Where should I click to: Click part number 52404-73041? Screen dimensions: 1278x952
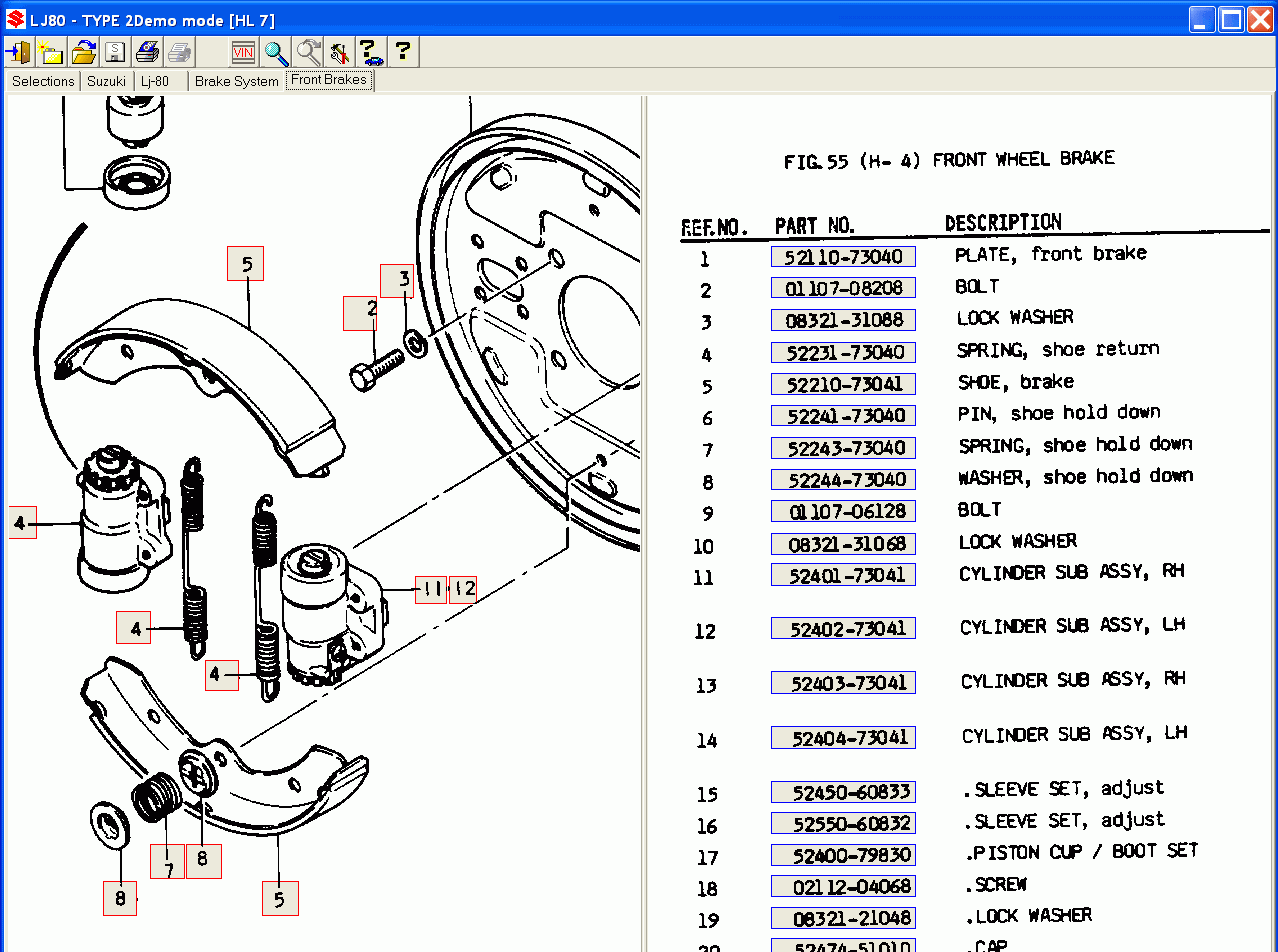tap(843, 738)
